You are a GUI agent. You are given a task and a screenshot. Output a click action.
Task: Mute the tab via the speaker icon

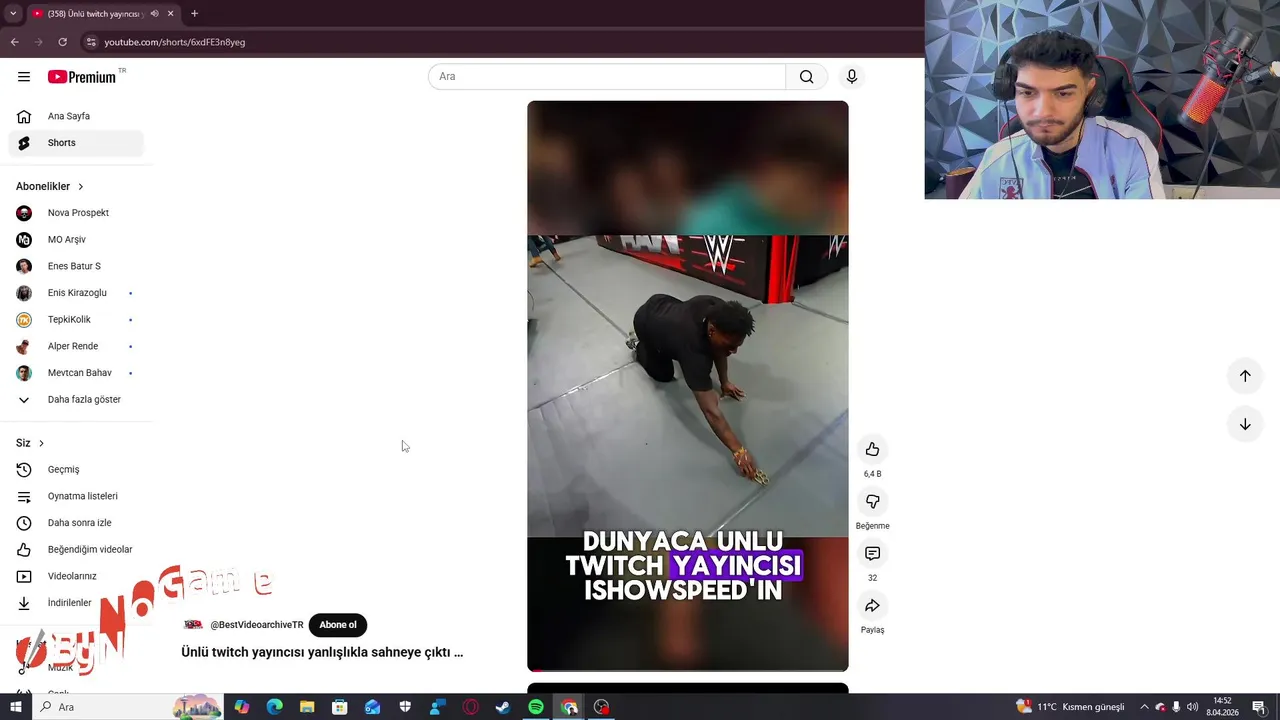click(154, 14)
